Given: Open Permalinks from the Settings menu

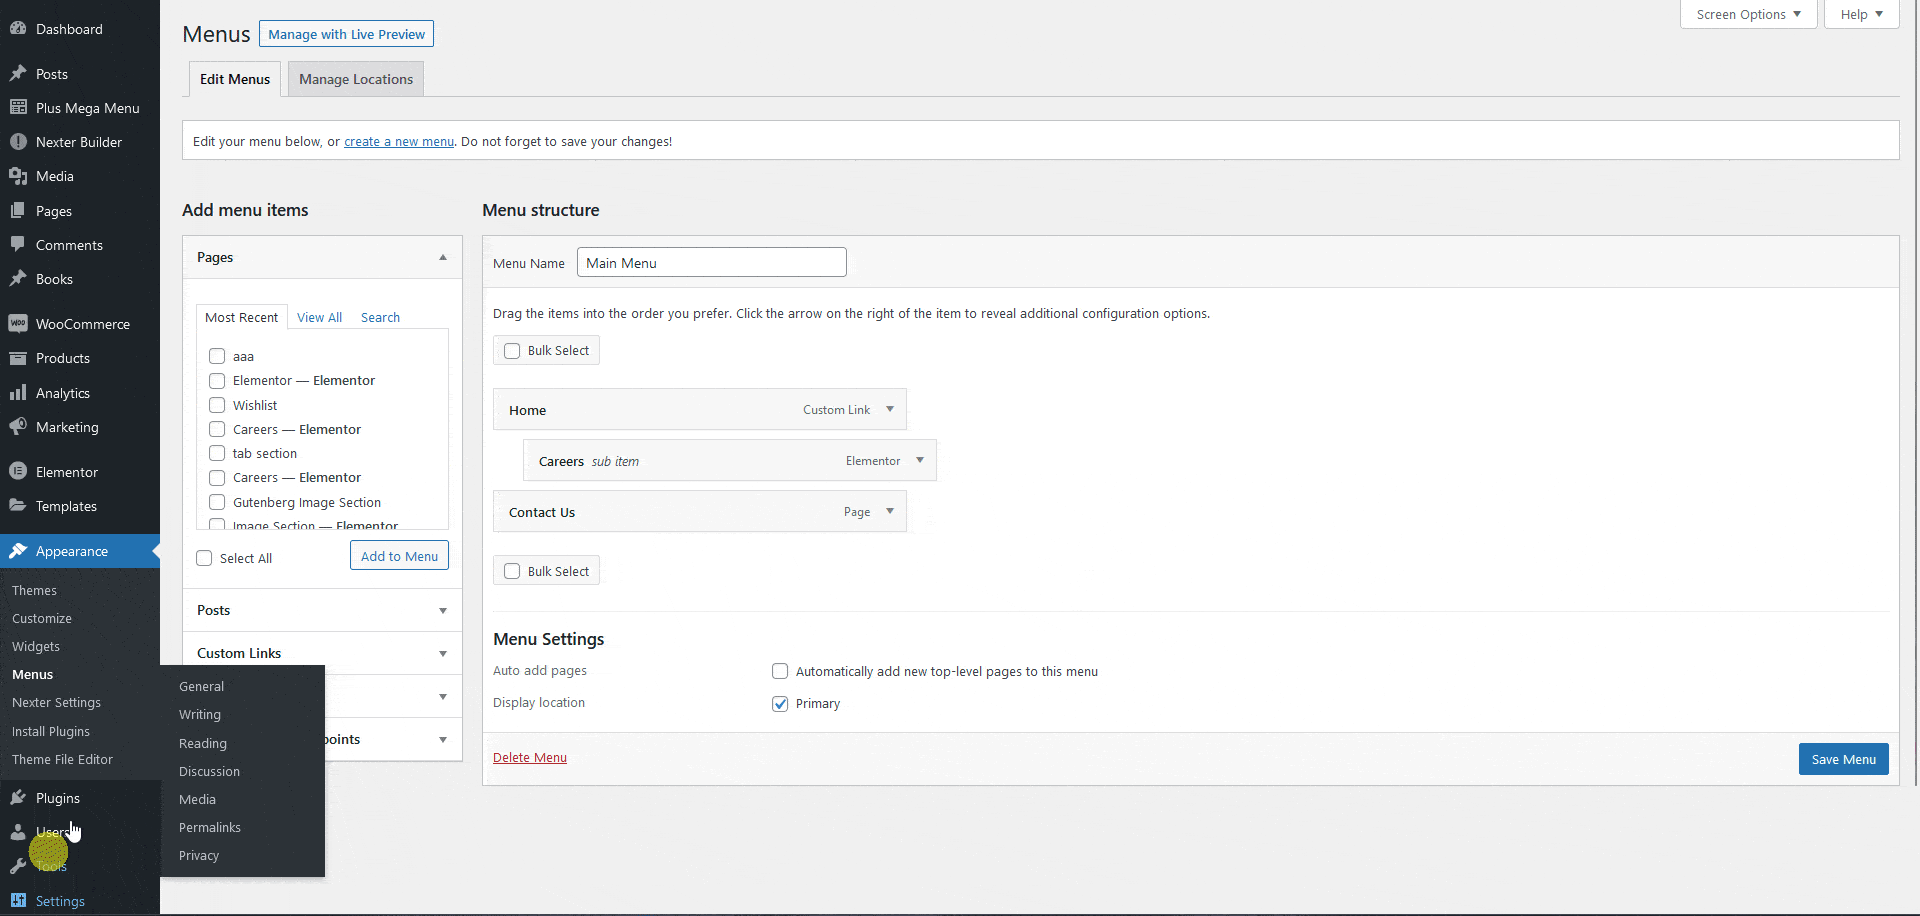Looking at the screenshot, I should pos(209,827).
